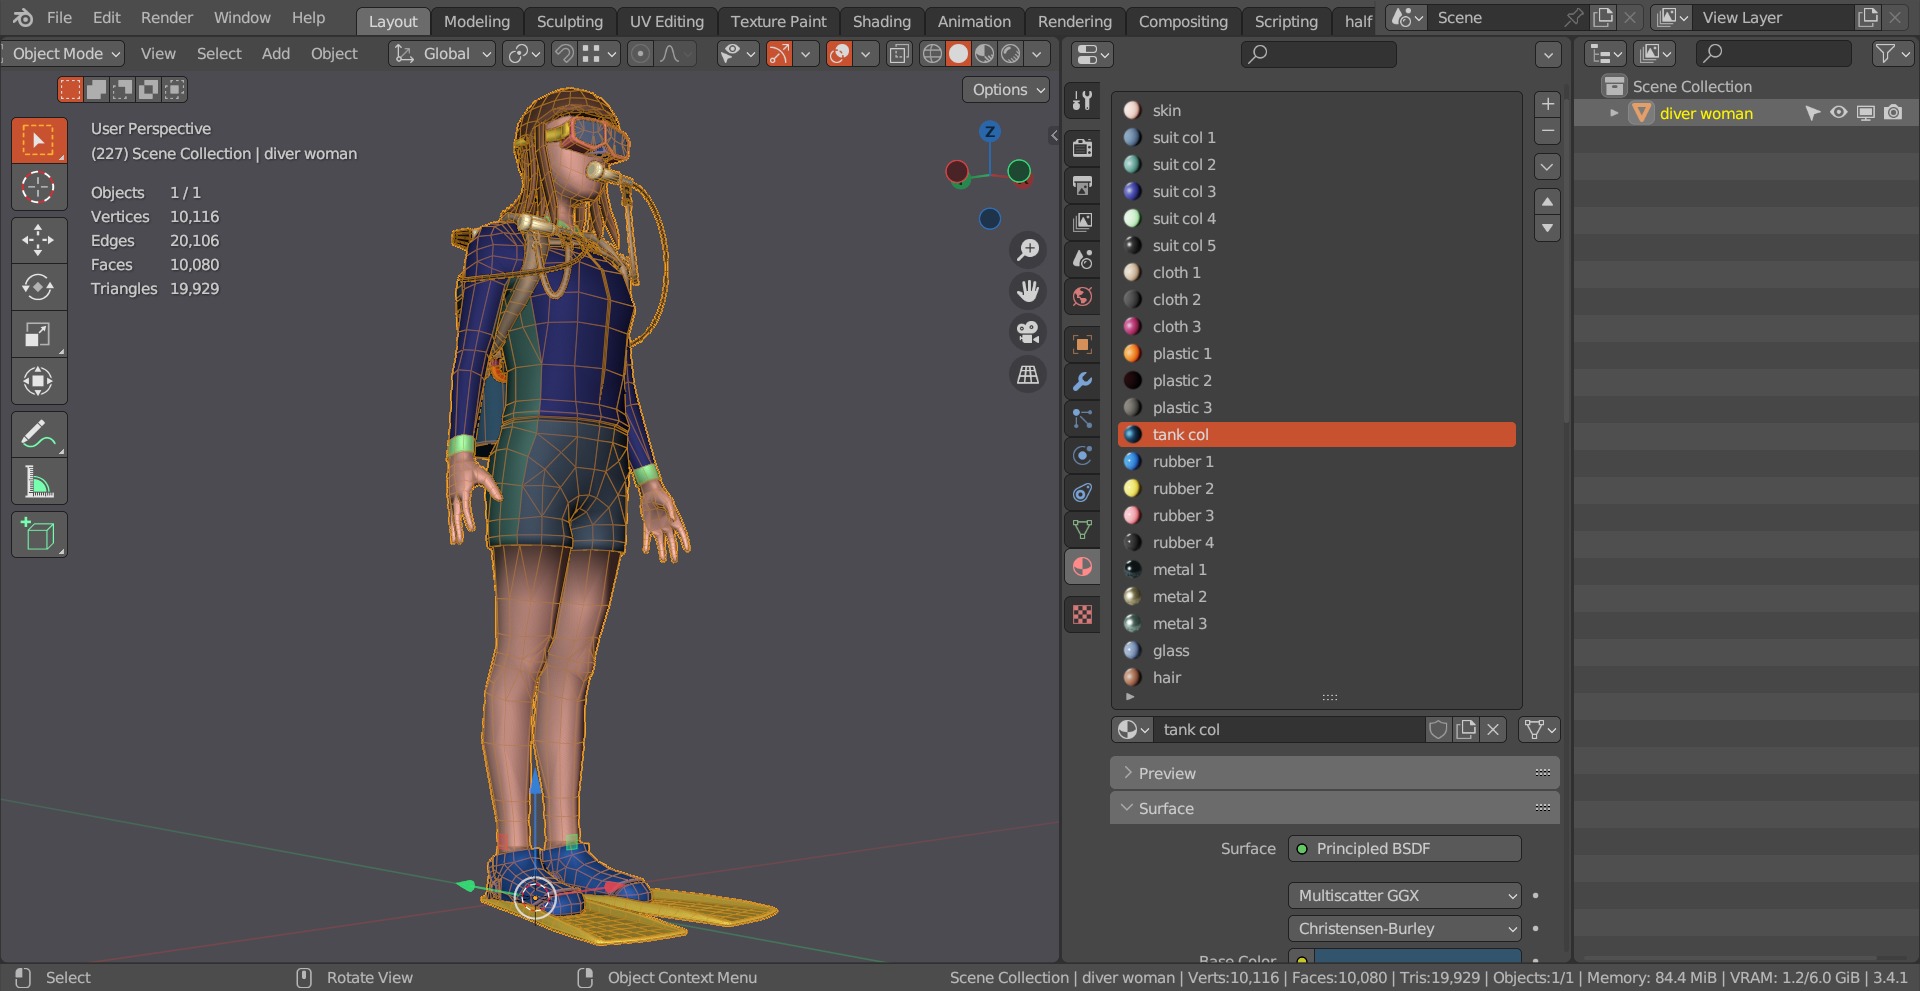This screenshot has width=1920, height=991.
Task: Switch to material preview shading
Action: pyautogui.click(x=984, y=53)
